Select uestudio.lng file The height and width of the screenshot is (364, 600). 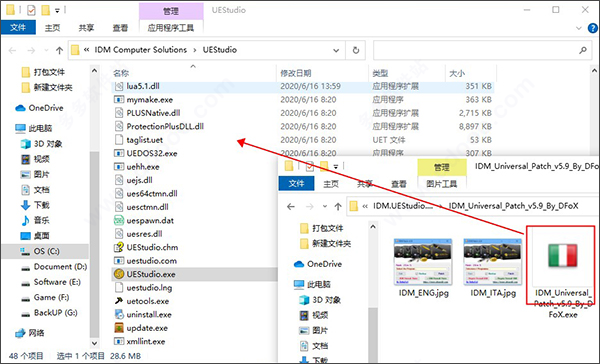point(149,288)
